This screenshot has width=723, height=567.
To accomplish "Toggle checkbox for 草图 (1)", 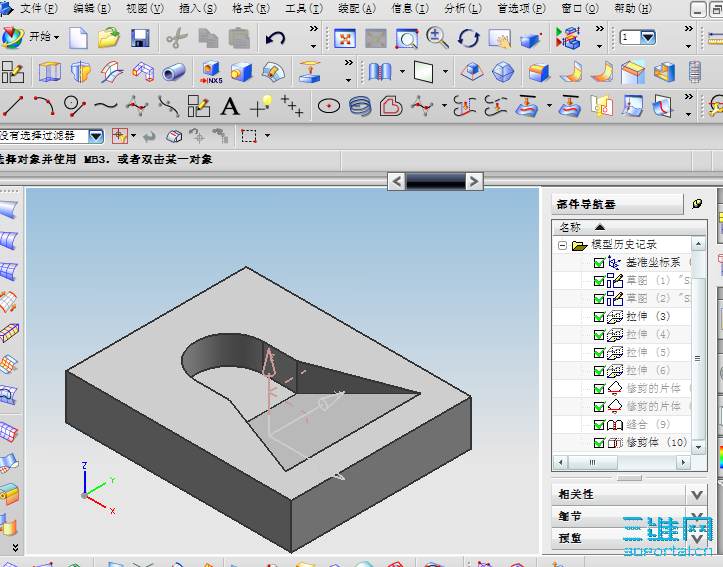I will click(x=599, y=281).
